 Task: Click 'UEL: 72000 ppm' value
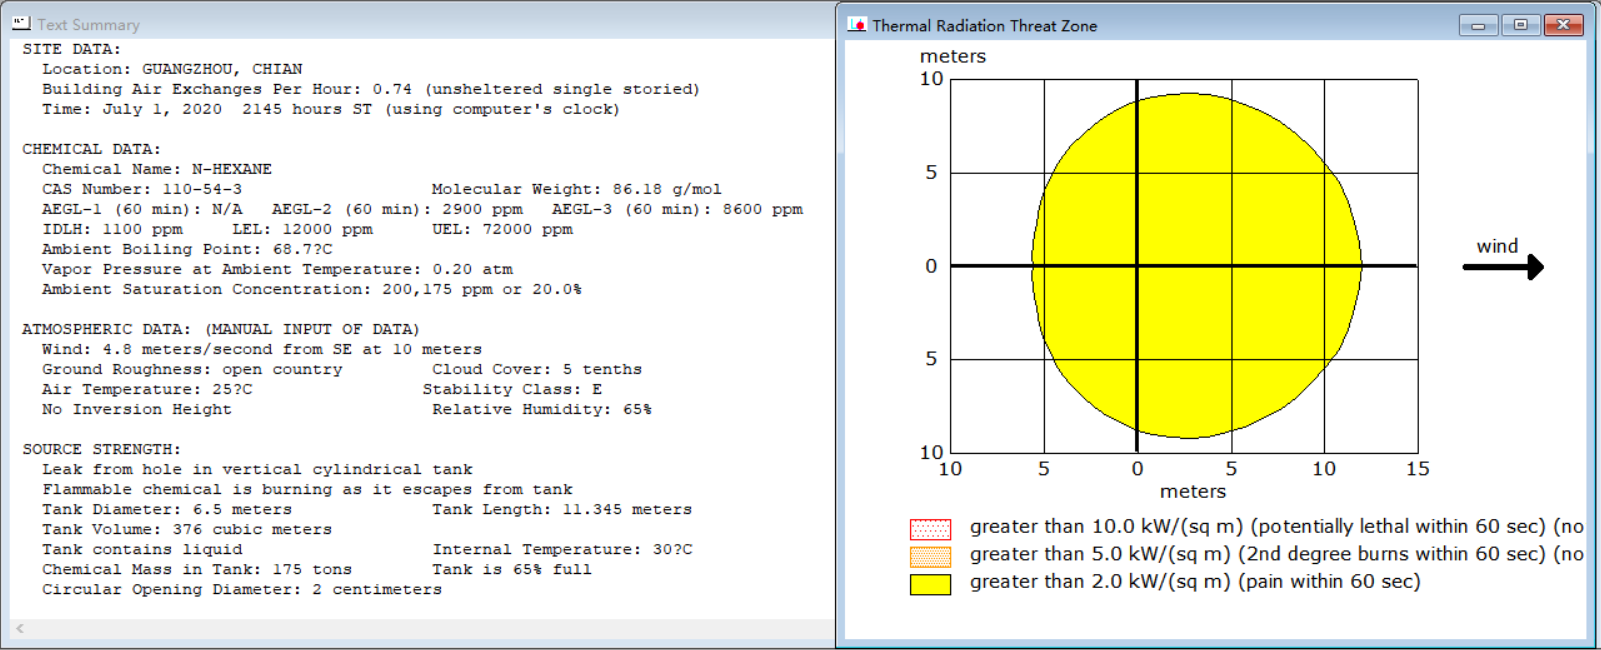point(502,229)
